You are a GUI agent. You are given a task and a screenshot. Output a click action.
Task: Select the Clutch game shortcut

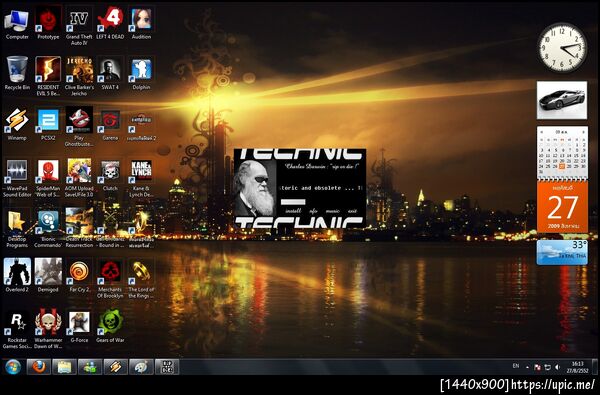(x=110, y=175)
